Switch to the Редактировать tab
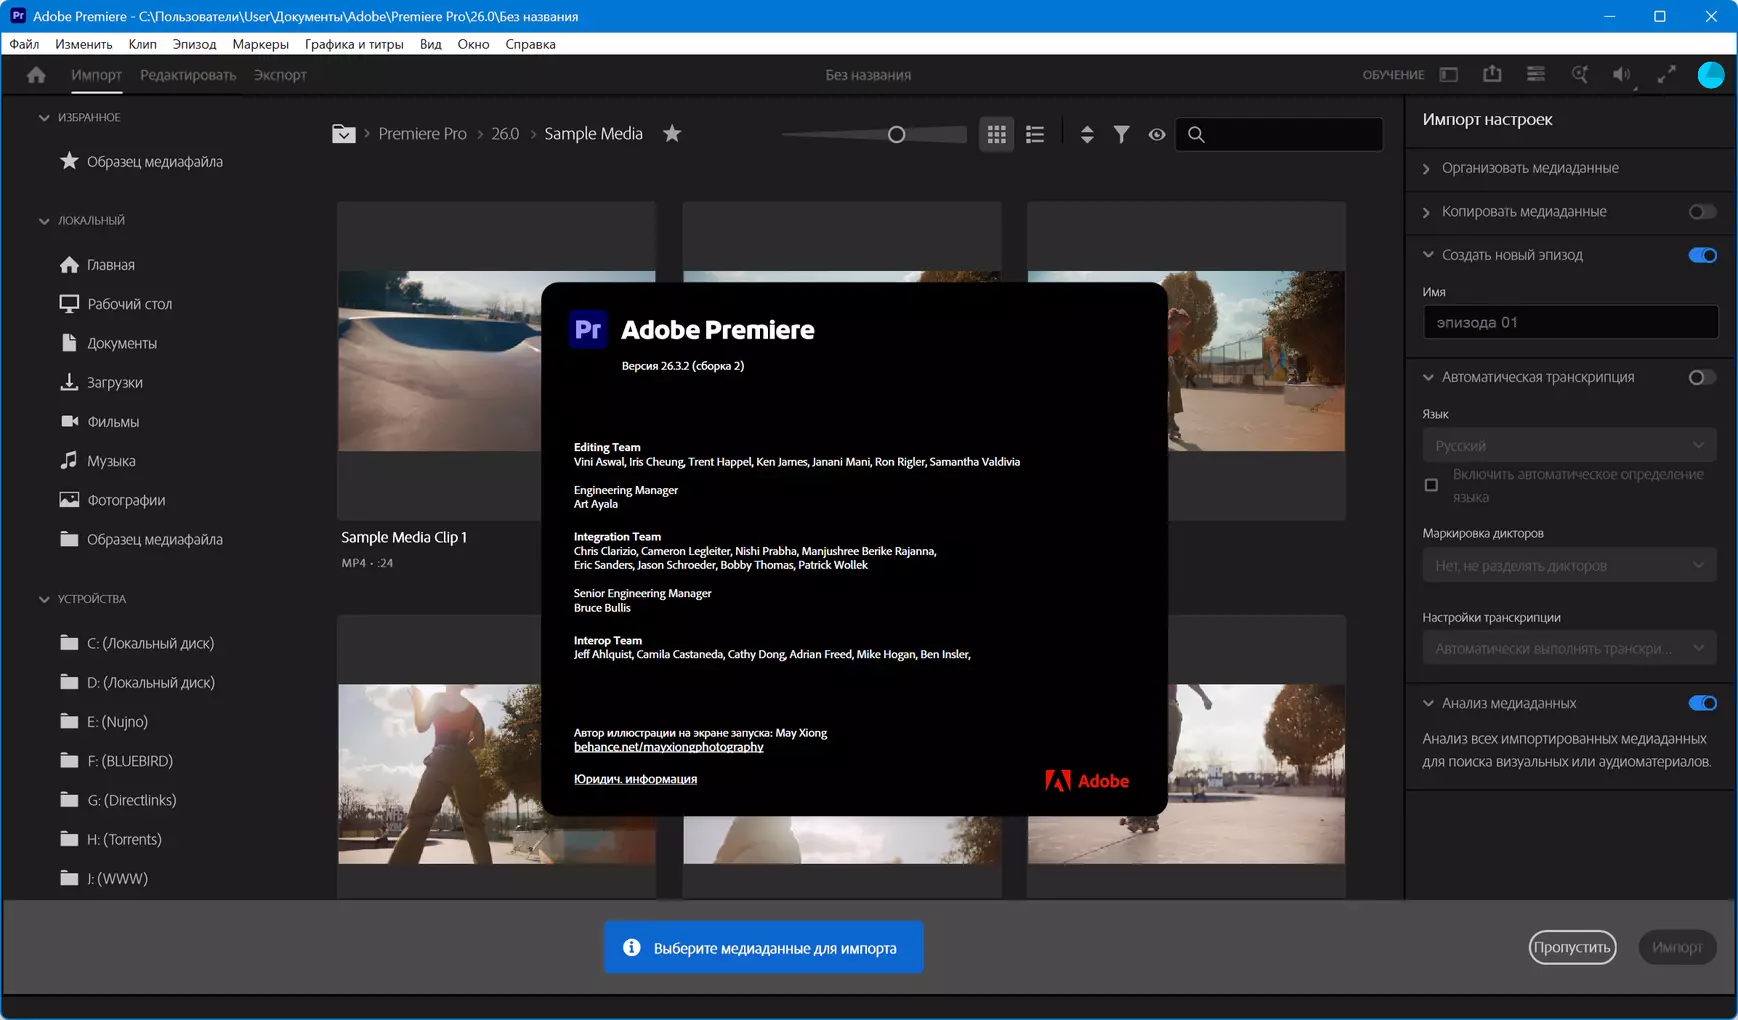Image resolution: width=1738 pixels, height=1020 pixels. tap(188, 75)
